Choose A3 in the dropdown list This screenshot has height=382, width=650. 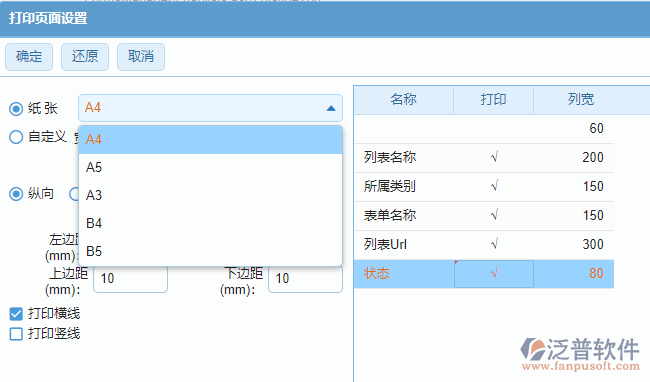pyautogui.click(x=210, y=195)
